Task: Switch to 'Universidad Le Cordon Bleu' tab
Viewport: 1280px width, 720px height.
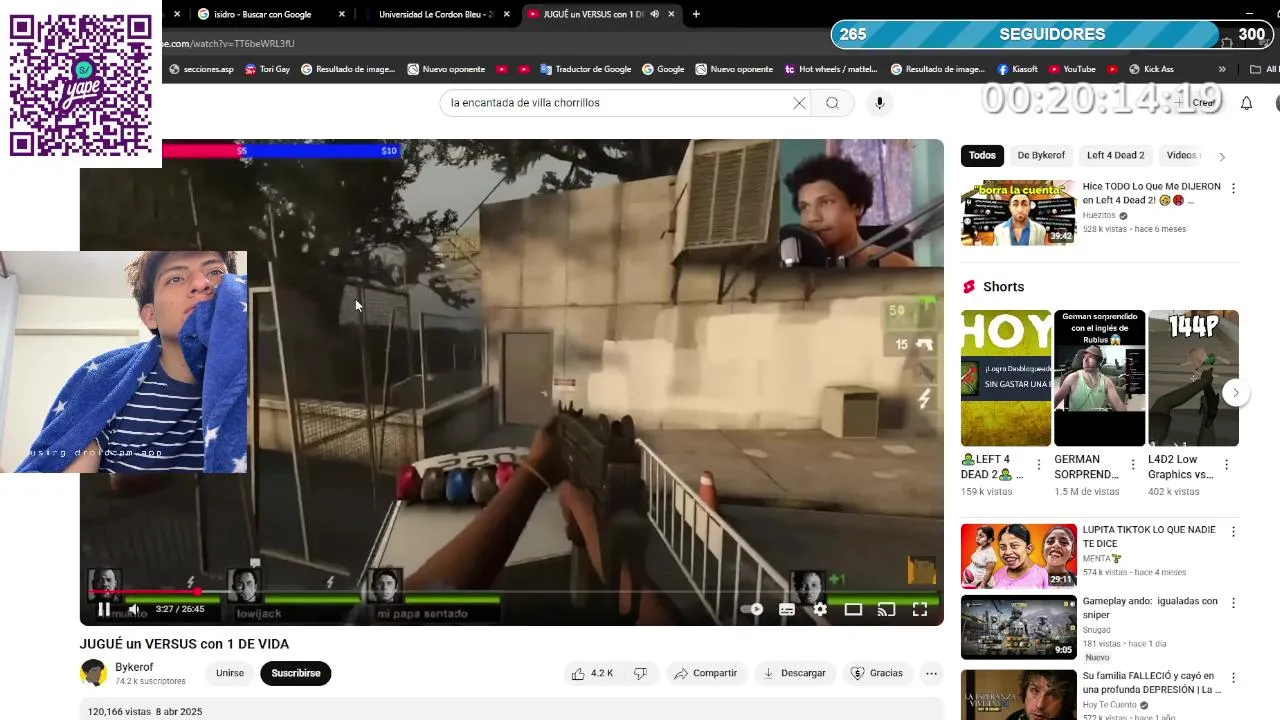Action: coord(435,14)
